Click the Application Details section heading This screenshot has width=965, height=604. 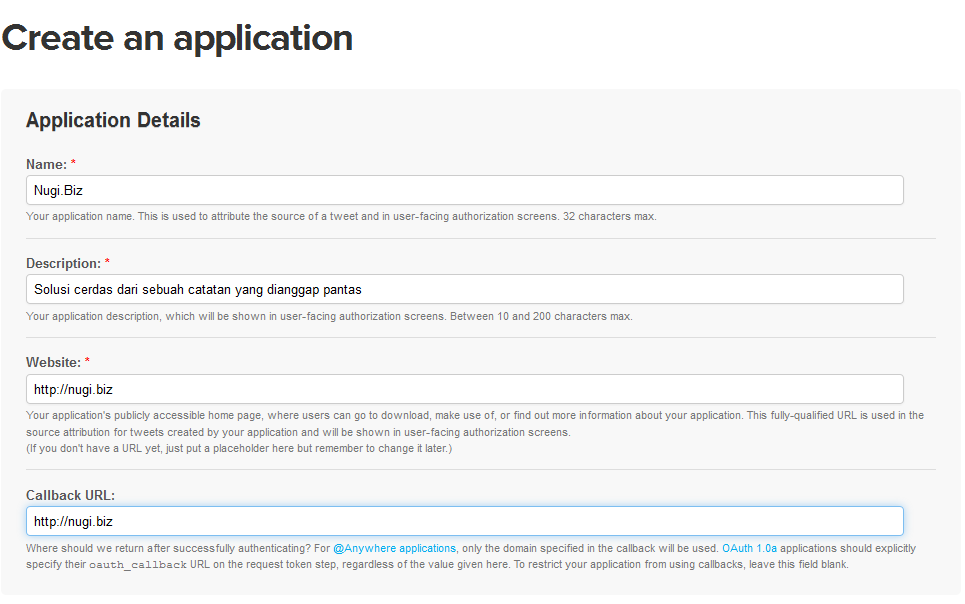[113, 120]
